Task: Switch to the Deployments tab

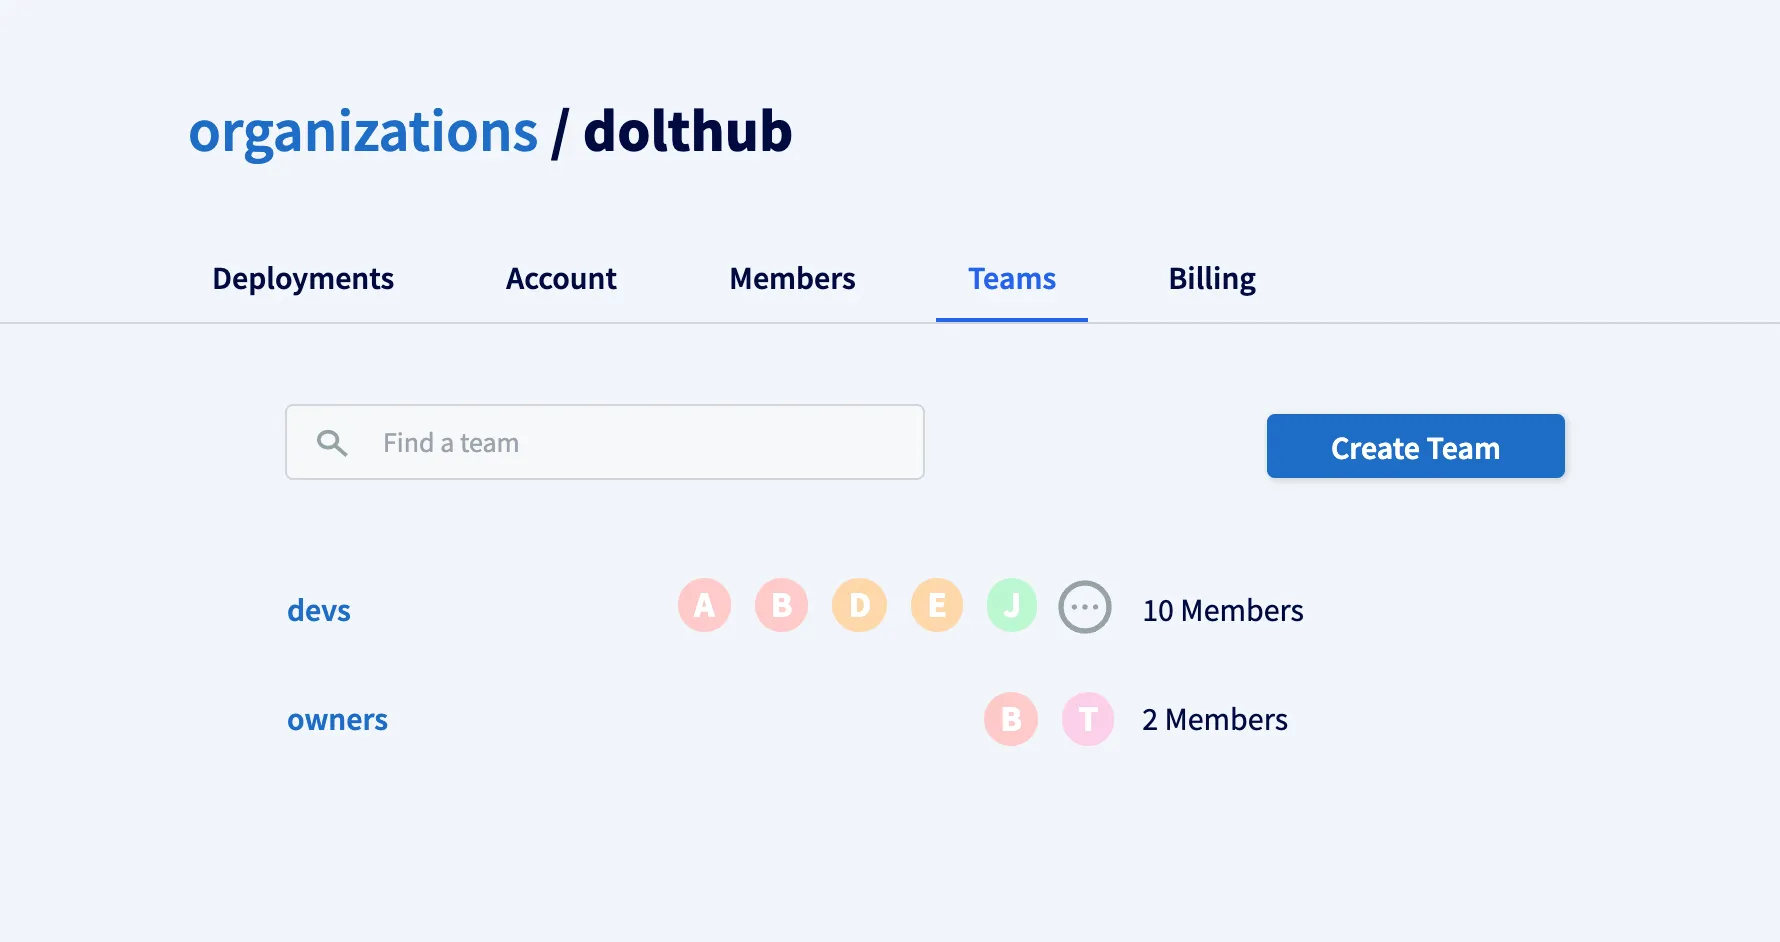Action: pyautogui.click(x=302, y=279)
